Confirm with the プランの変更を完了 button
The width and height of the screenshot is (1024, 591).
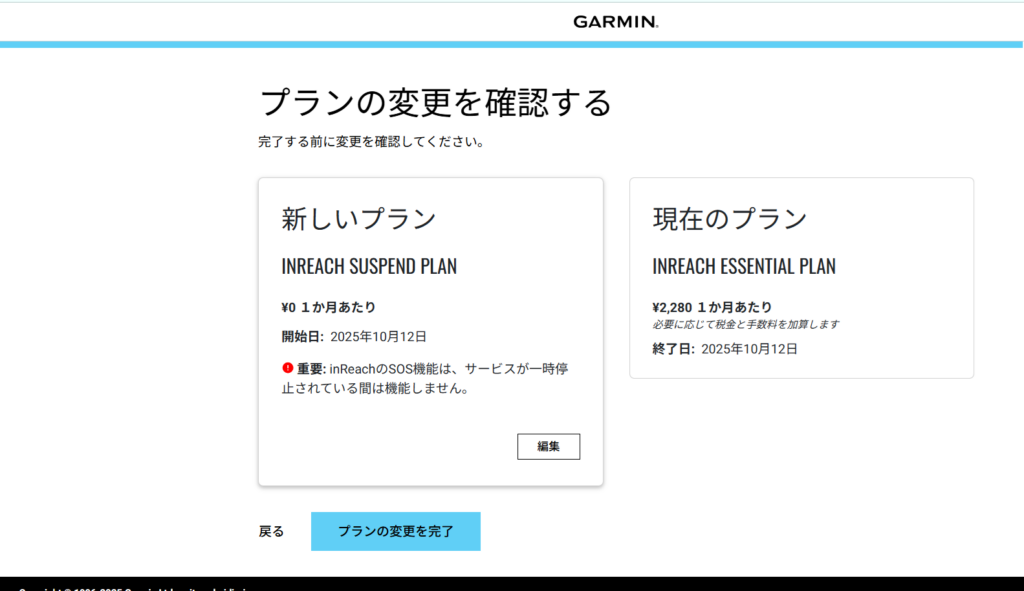(x=395, y=531)
